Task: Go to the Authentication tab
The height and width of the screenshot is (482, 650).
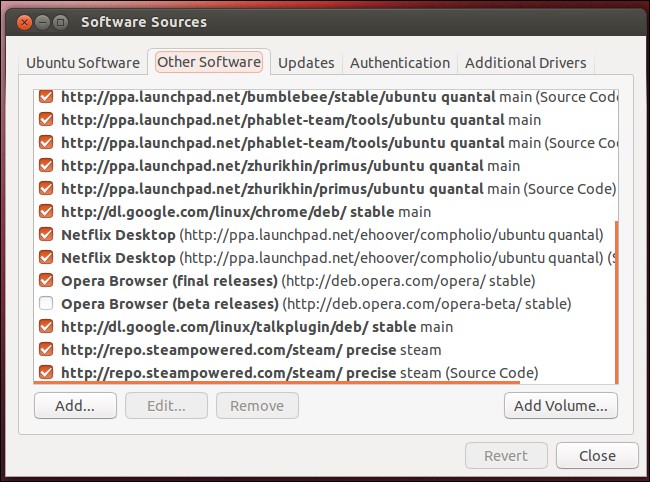Action: [400, 63]
